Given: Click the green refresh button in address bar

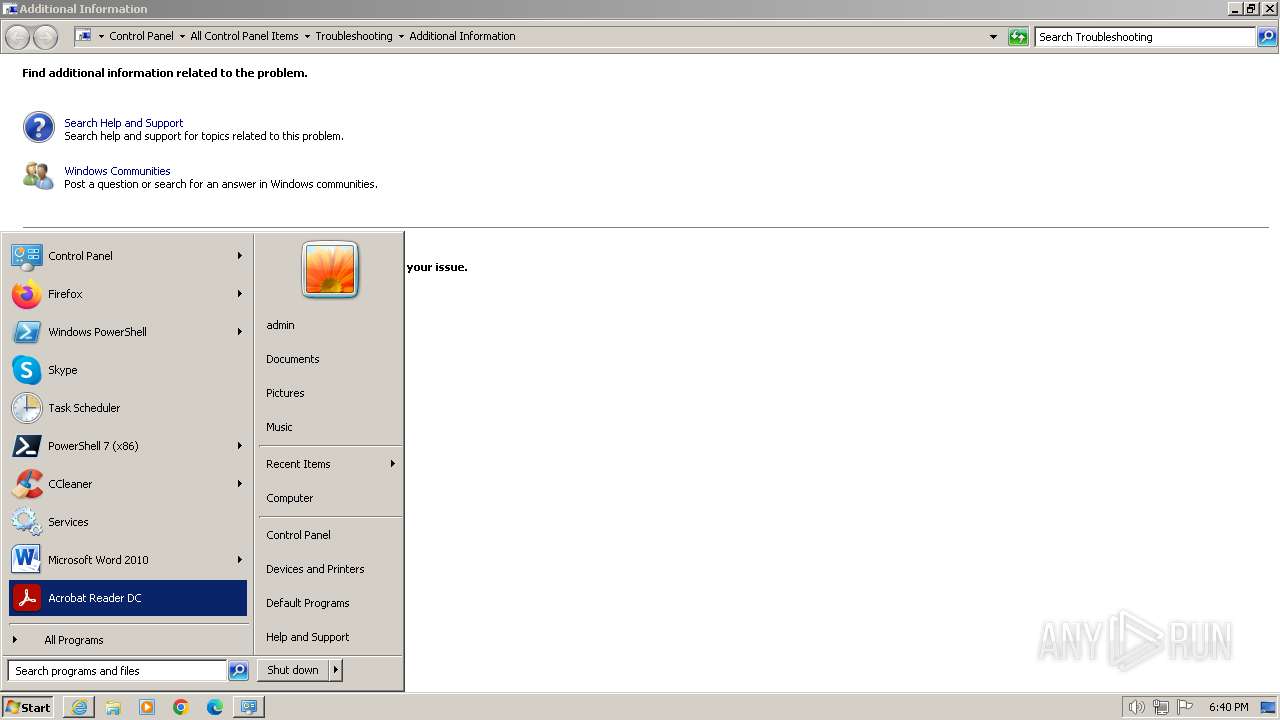Looking at the screenshot, I should 1018,37.
